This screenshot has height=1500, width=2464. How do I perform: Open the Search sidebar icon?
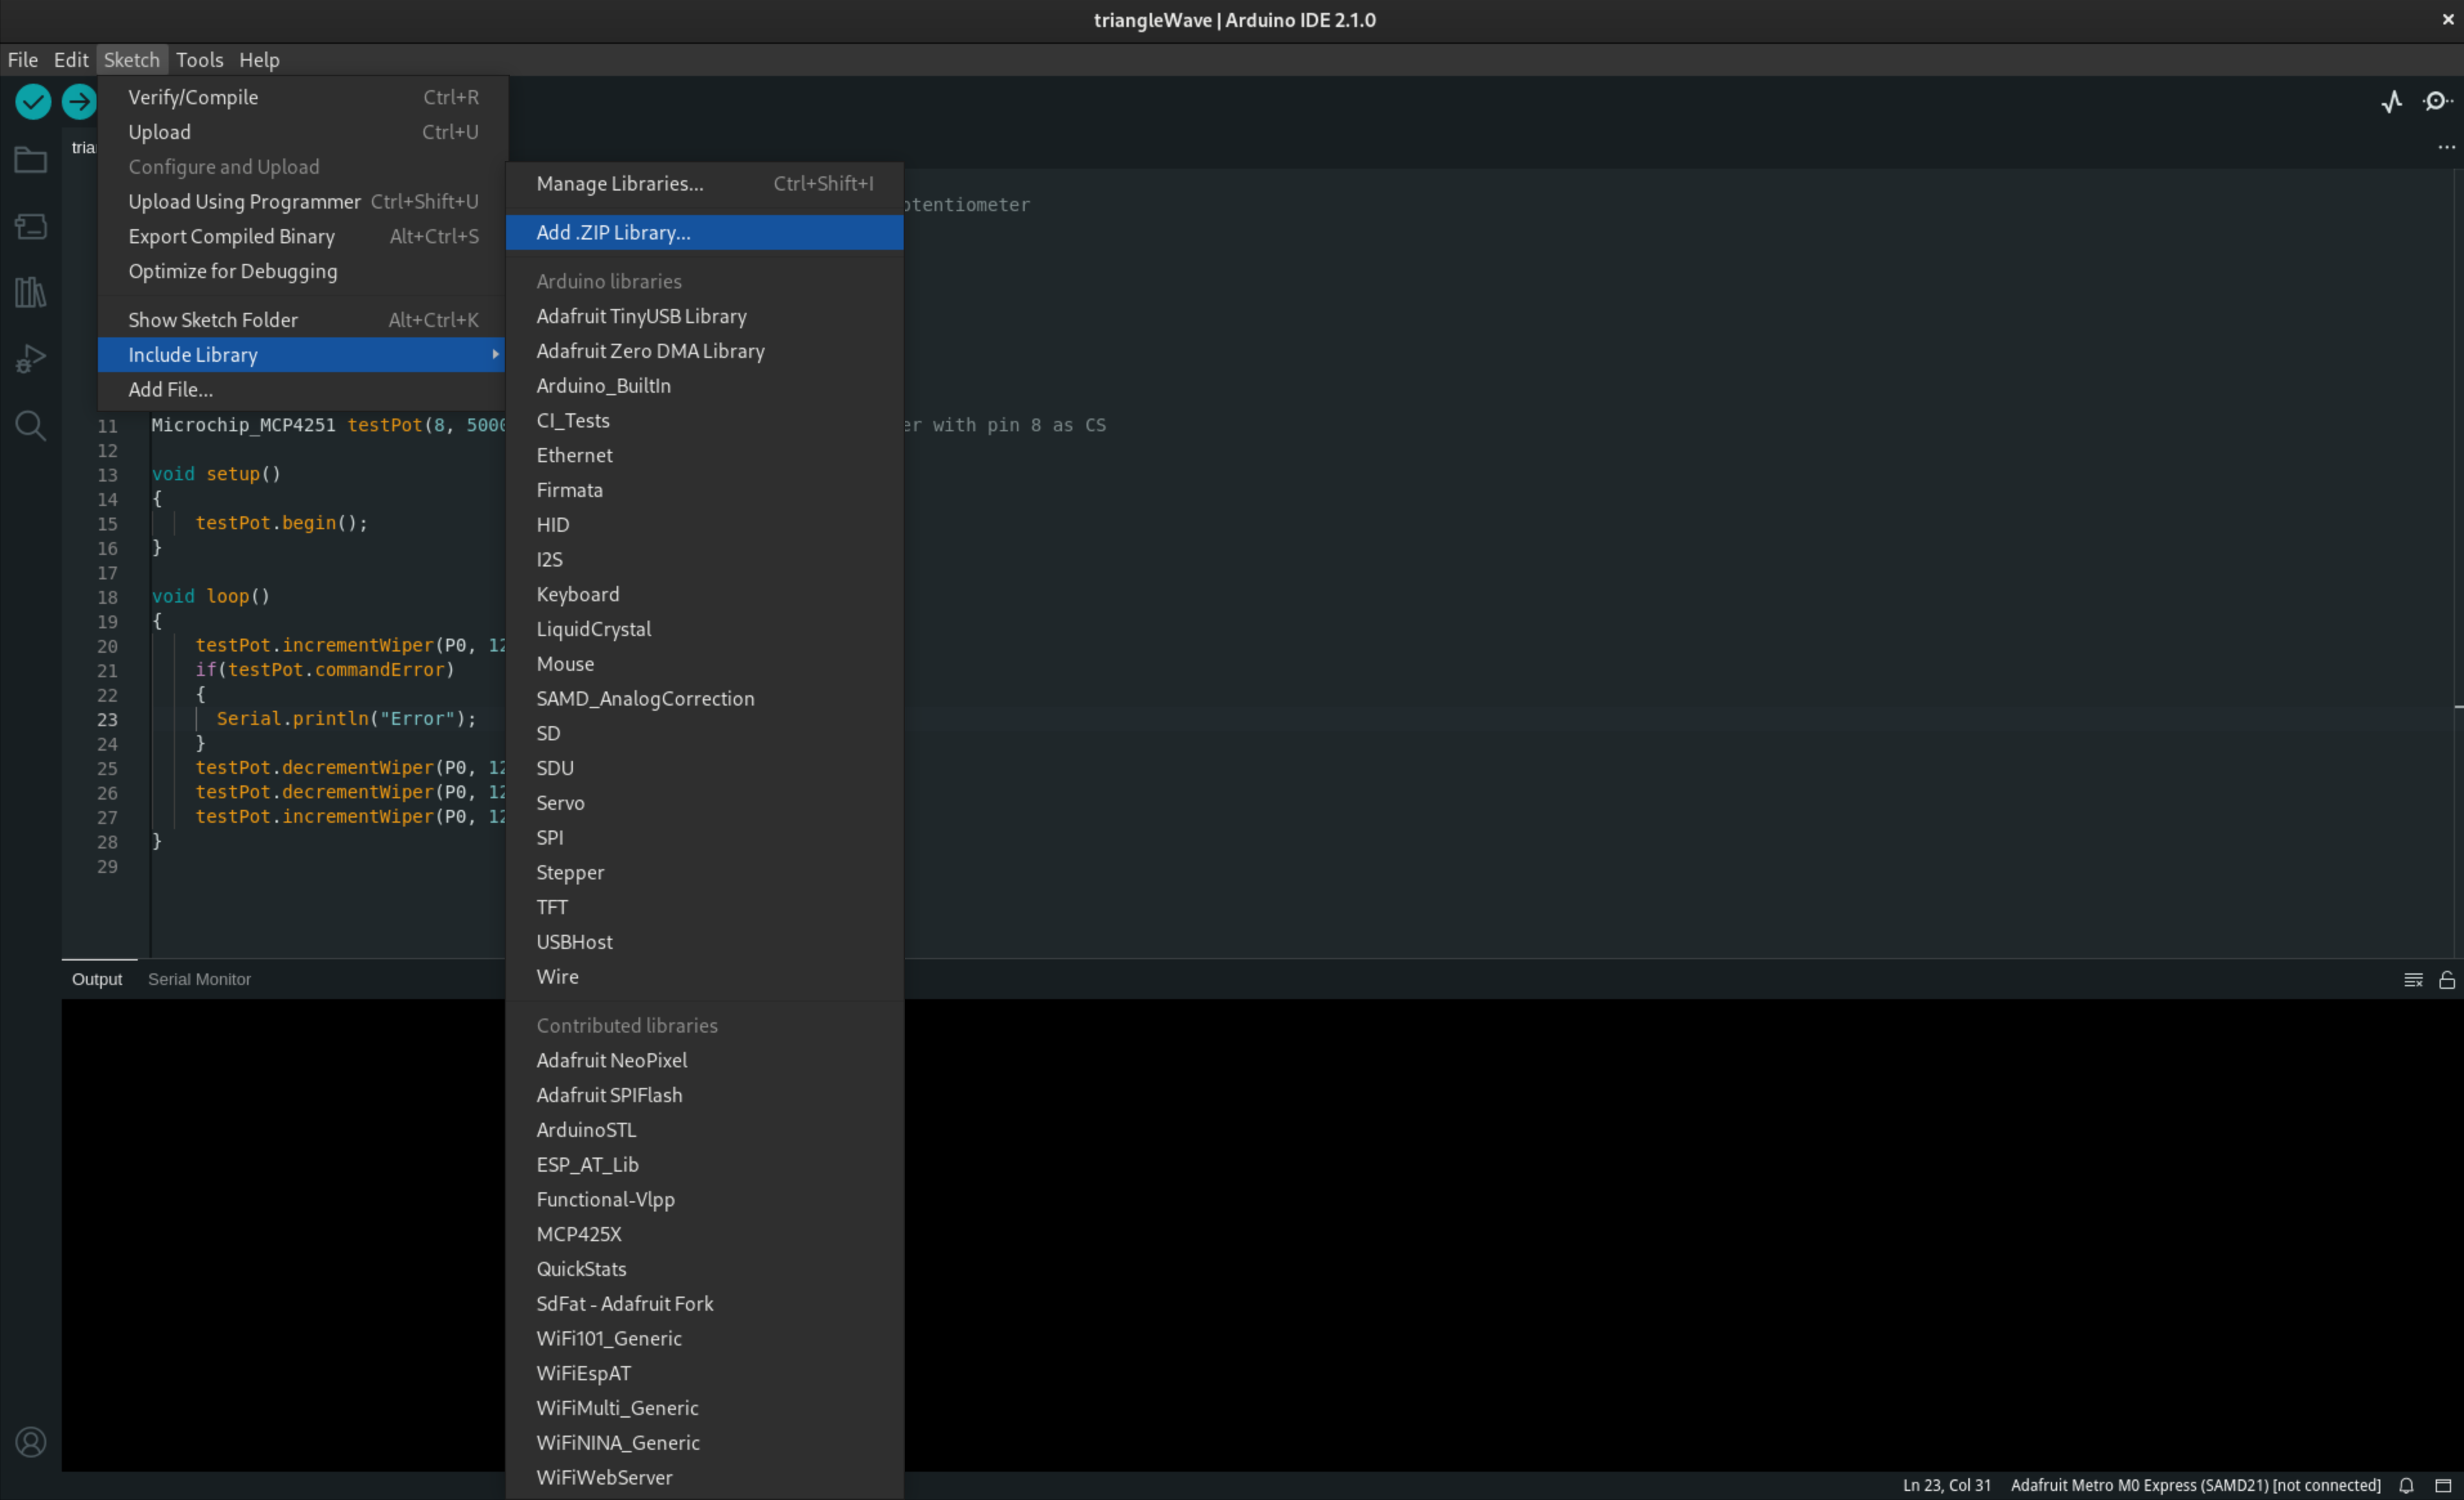30,426
